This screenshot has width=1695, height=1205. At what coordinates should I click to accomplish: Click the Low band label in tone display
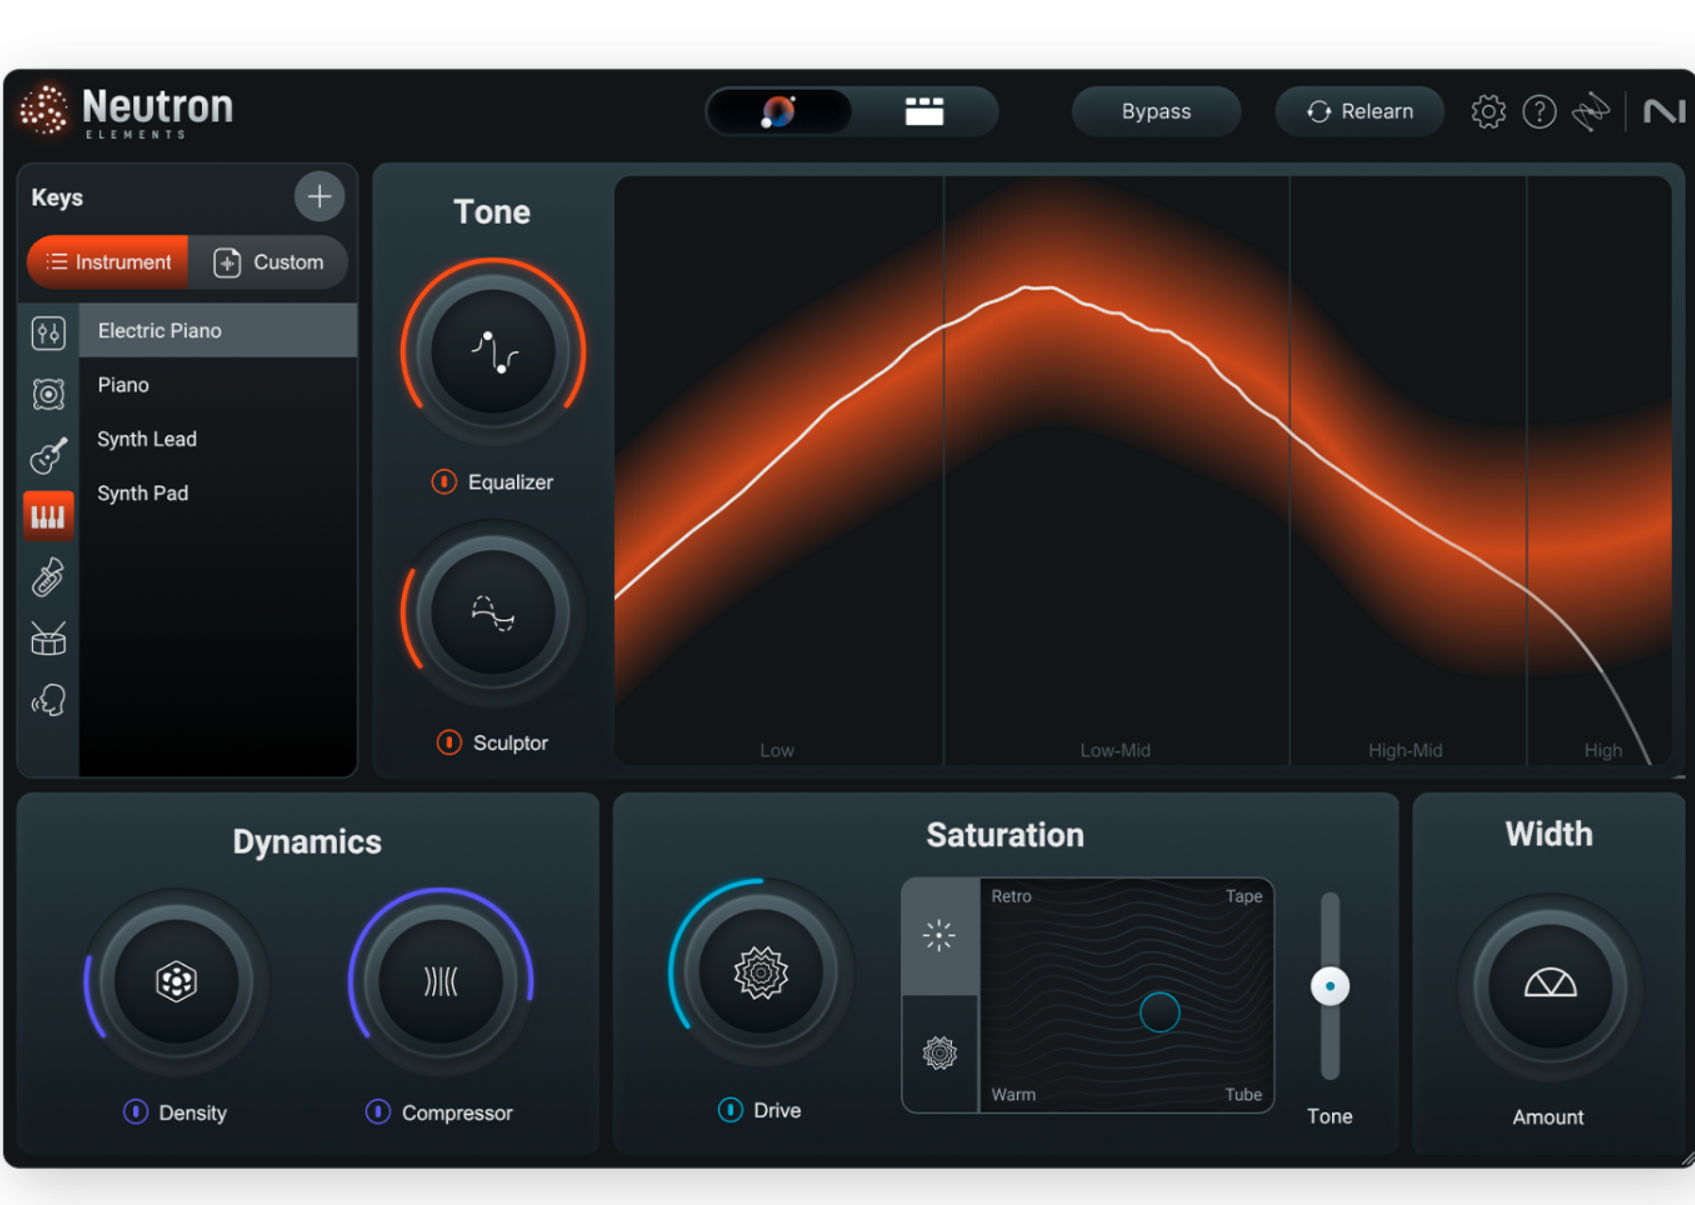777,750
